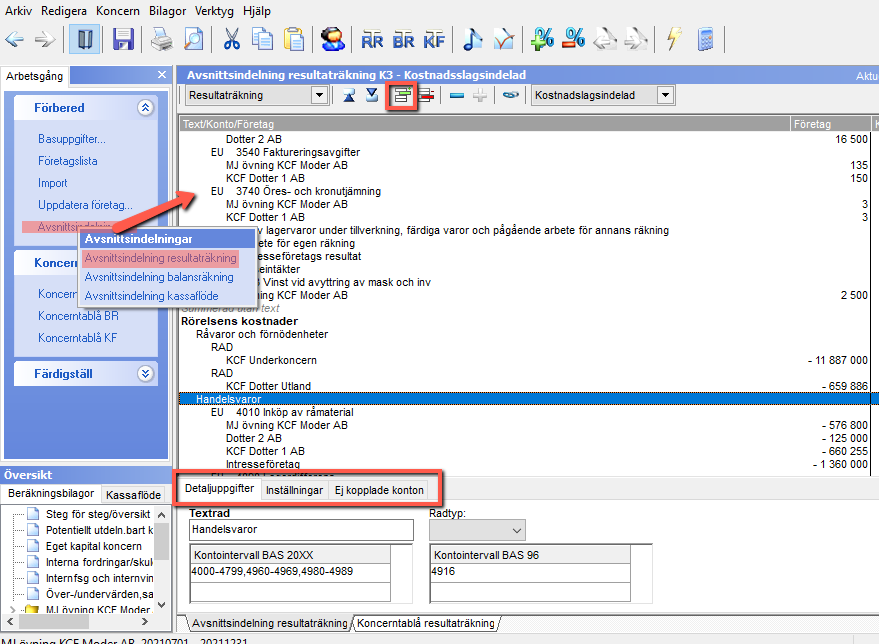Cut with the scissors icon
Viewport: 879px width, 644px height.
pos(231,40)
